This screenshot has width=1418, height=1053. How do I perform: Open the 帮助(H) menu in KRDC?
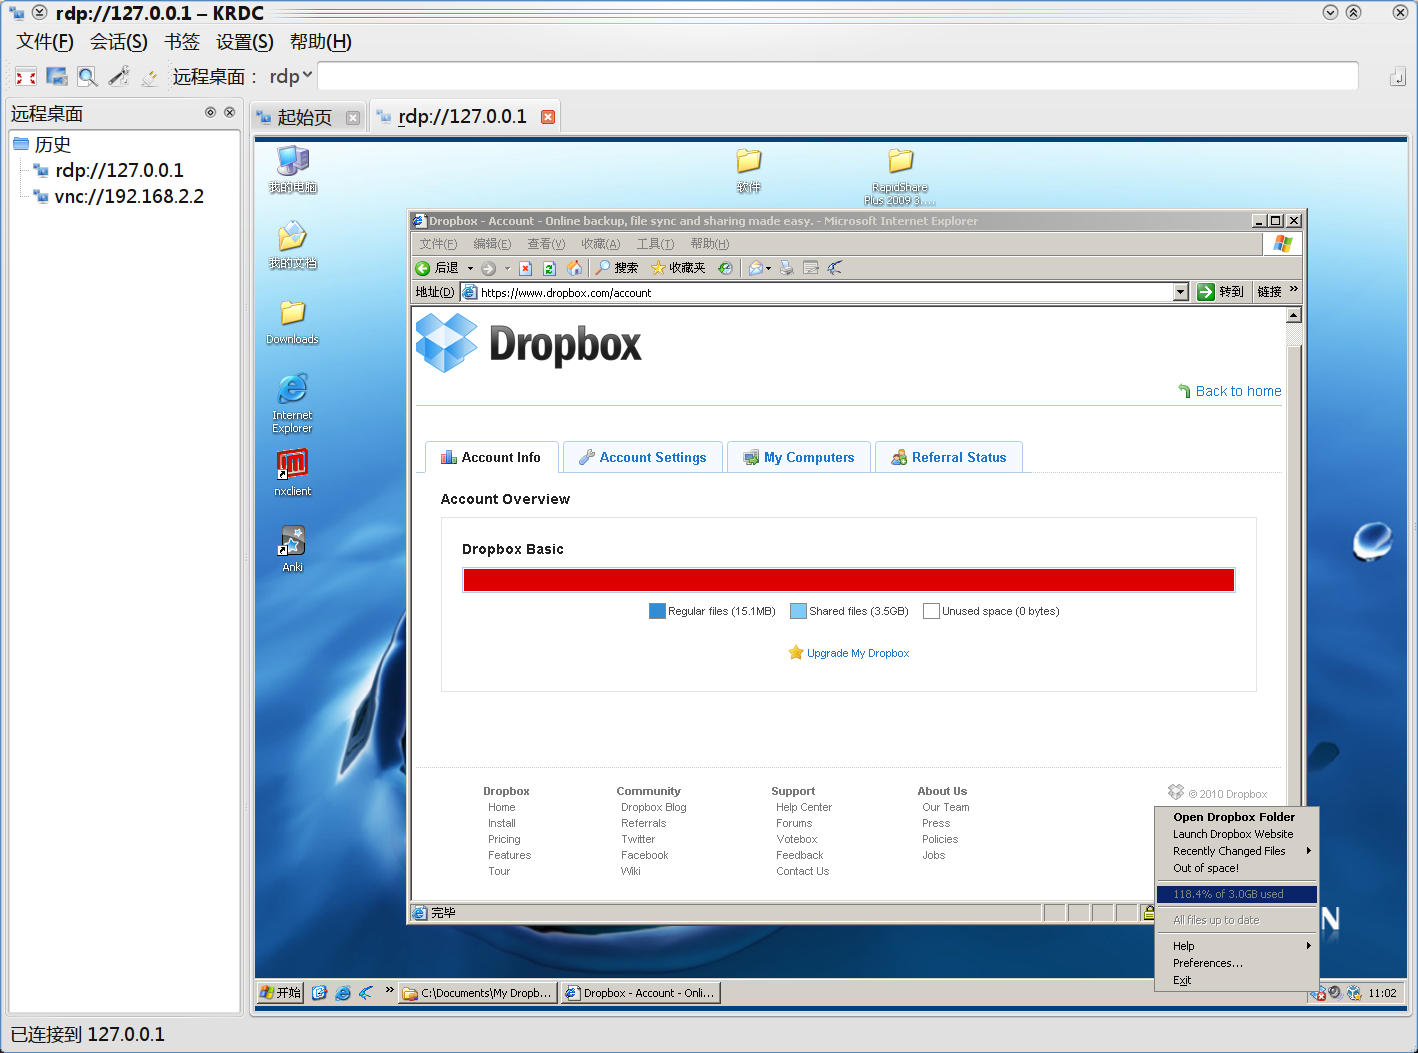pyautogui.click(x=321, y=42)
